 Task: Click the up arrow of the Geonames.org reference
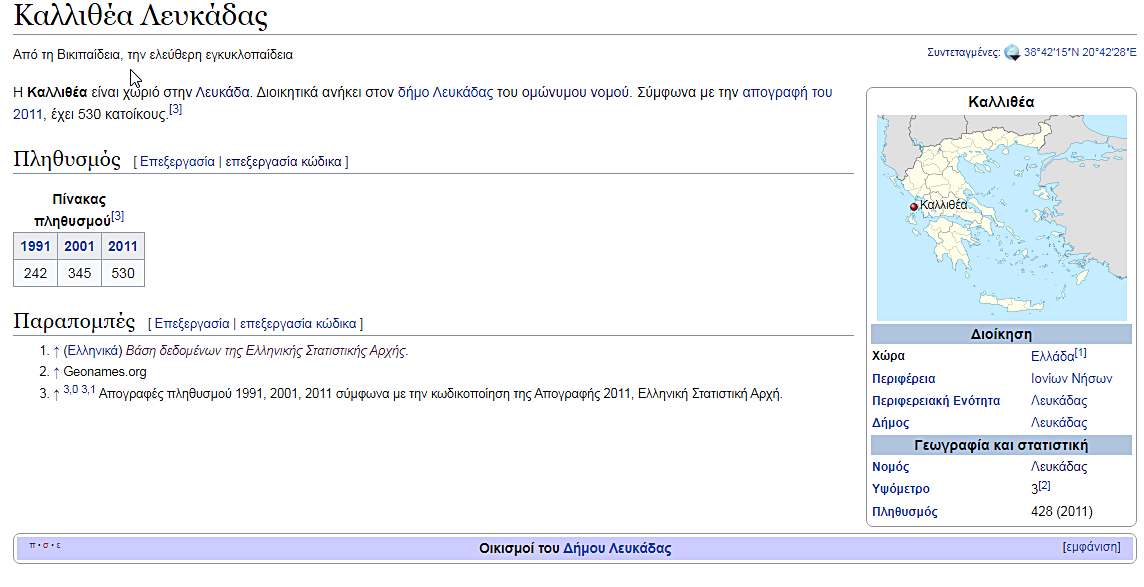coord(56,372)
